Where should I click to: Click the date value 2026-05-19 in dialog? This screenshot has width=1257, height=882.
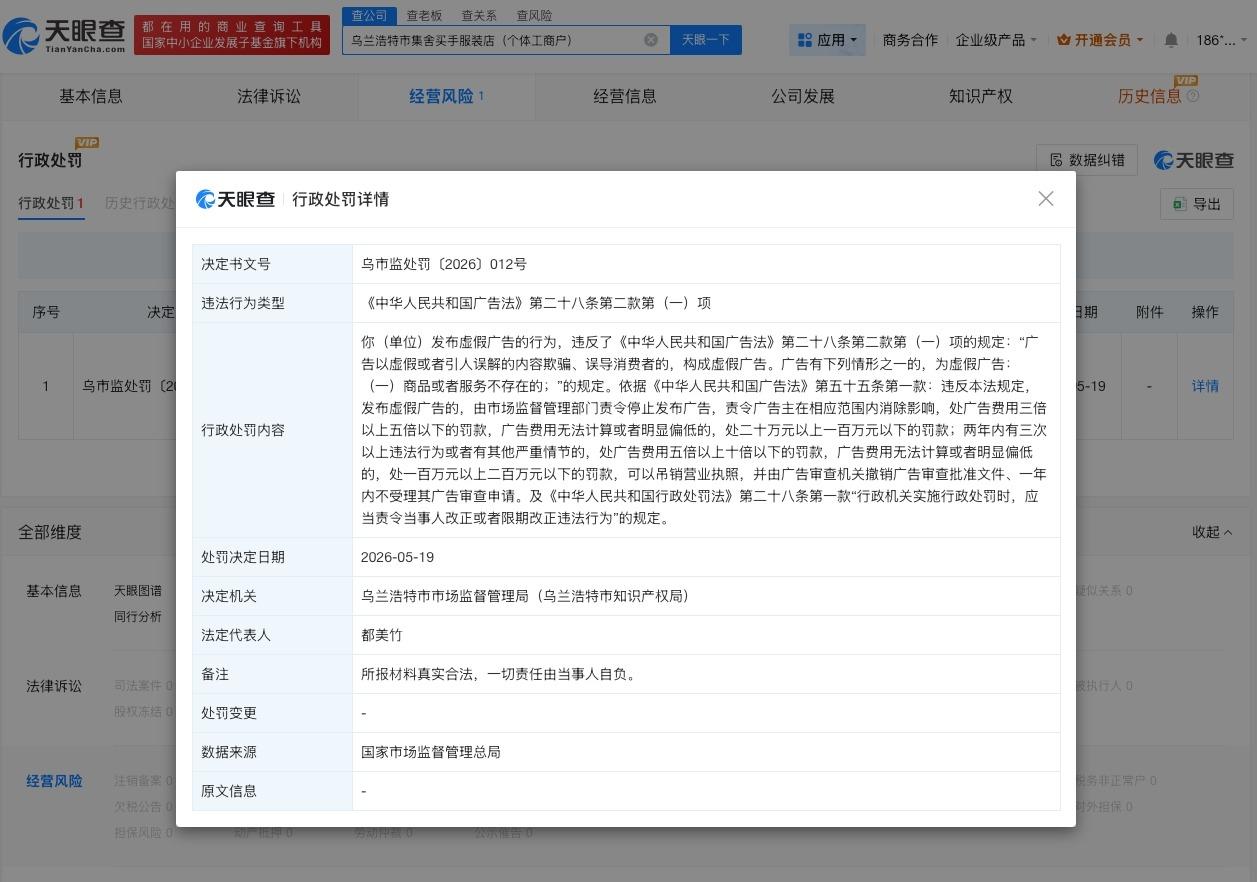[398, 557]
